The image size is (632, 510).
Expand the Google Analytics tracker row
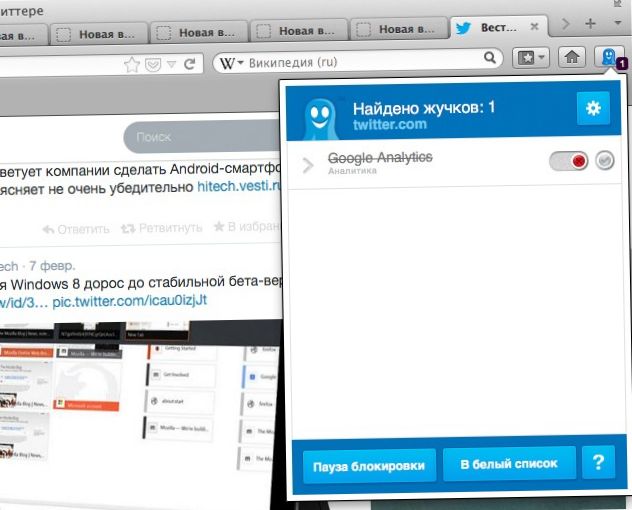point(308,165)
